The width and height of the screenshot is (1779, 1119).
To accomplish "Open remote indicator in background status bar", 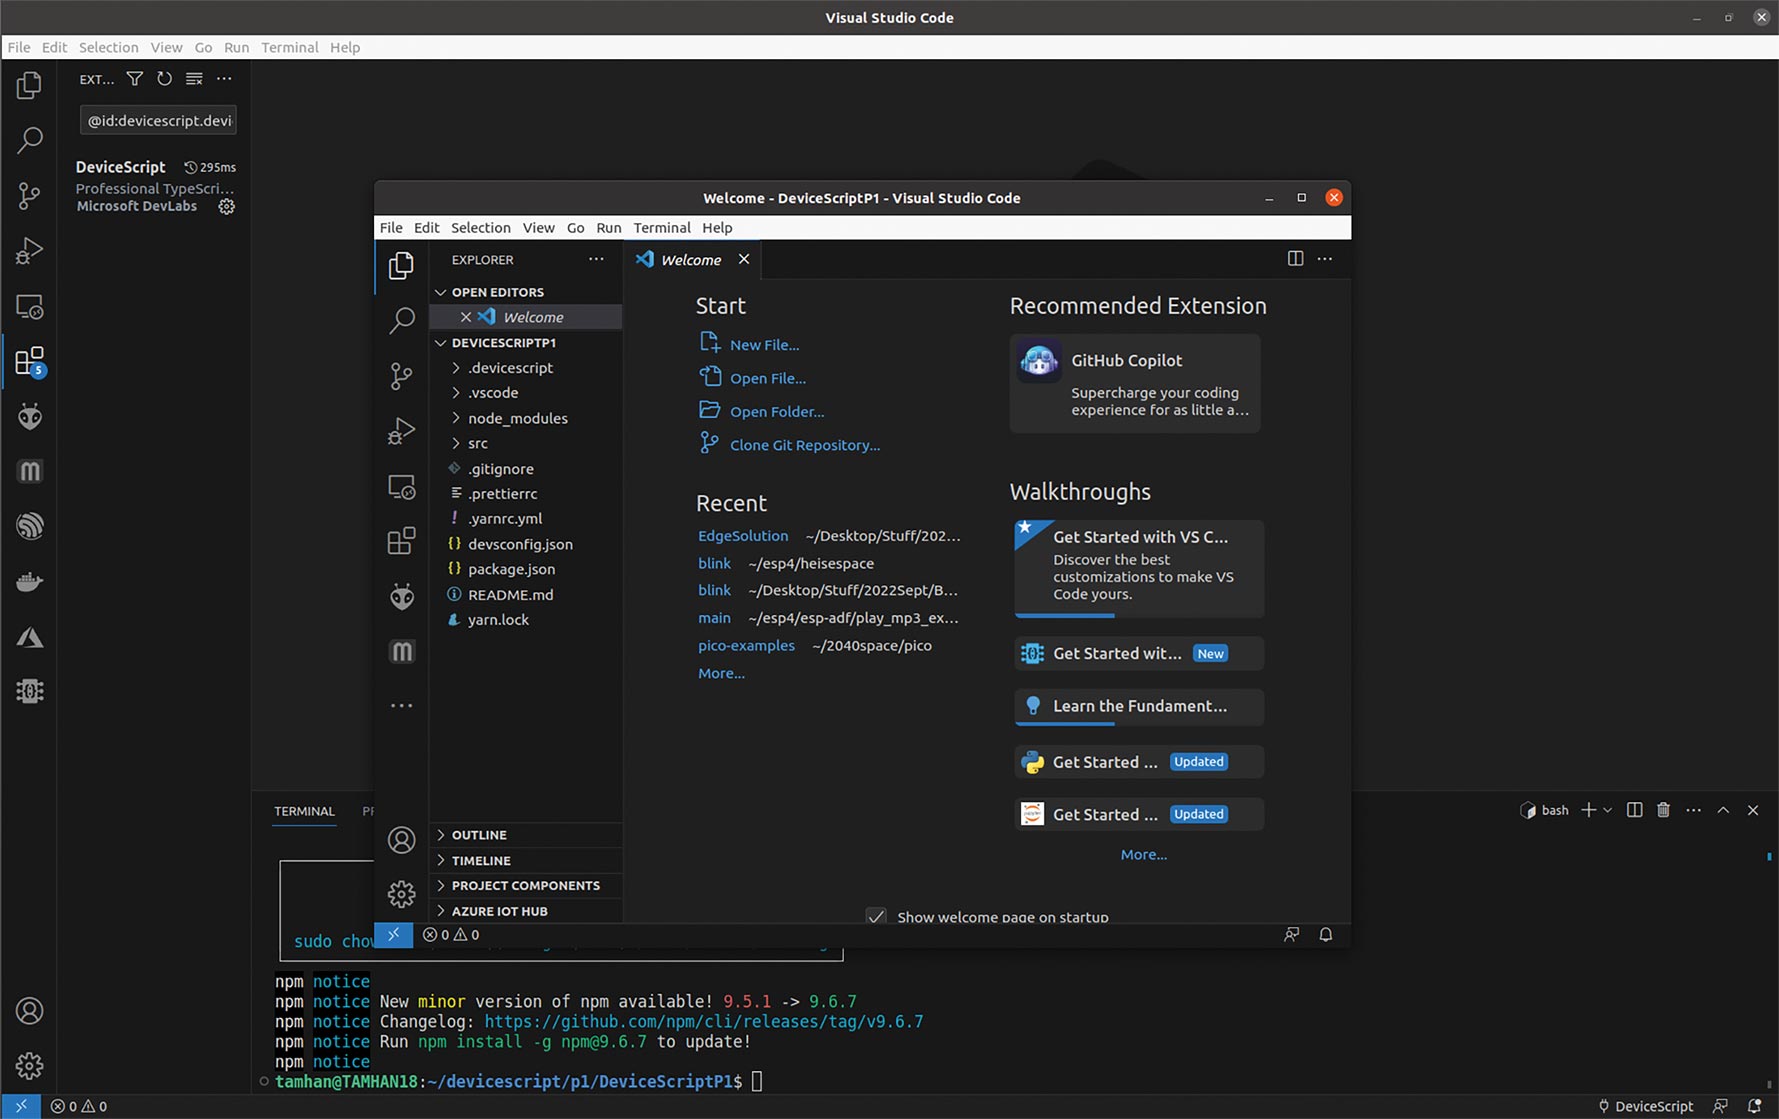I will coord(21,1106).
